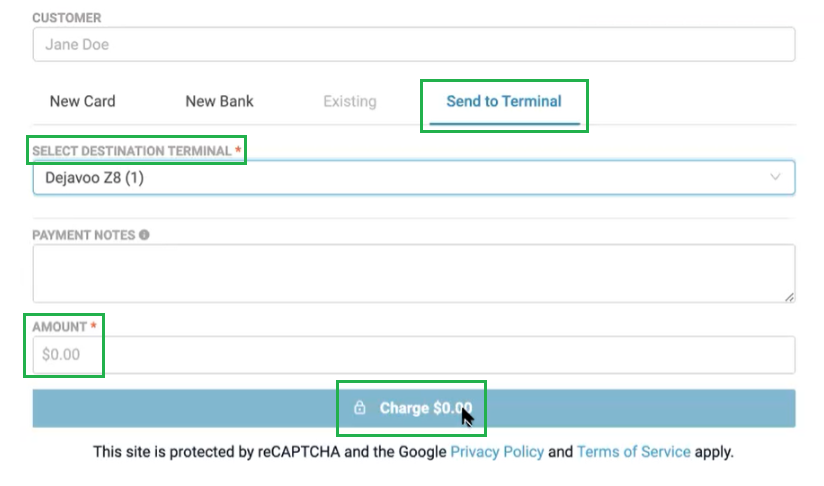Open the Dejavoo Z8 terminal dropdown
The image size is (824, 486).
click(x=400, y=177)
